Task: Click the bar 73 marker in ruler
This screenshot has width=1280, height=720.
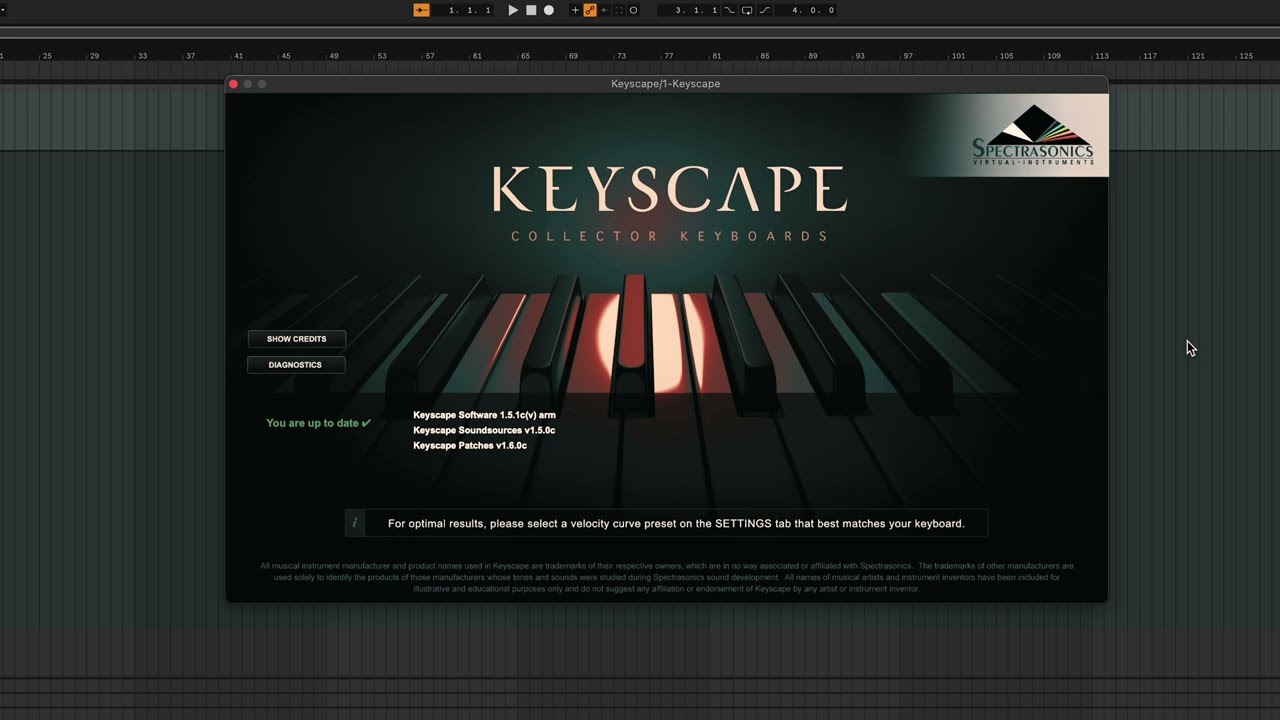Action: [x=621, y=56]
